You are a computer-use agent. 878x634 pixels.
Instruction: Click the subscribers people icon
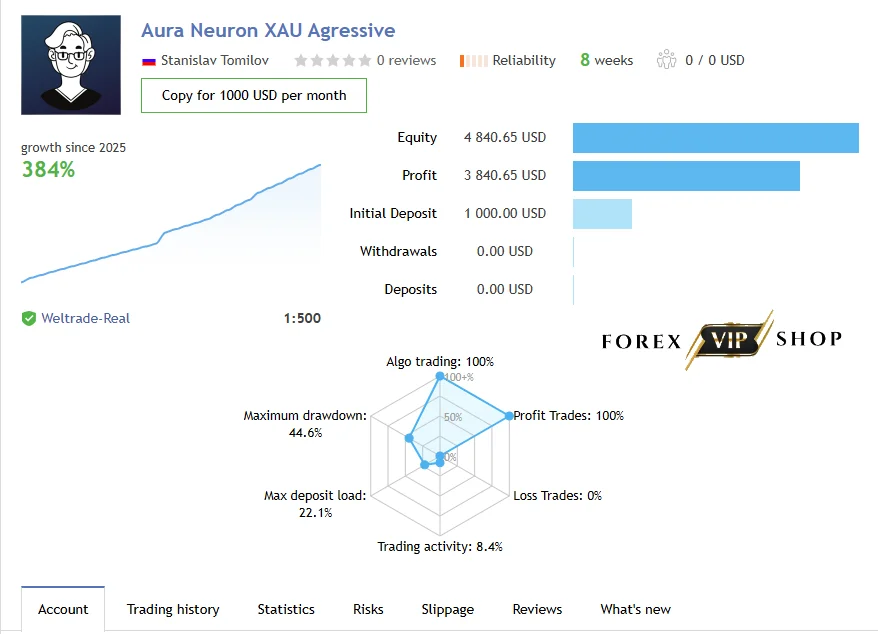[x=666, y=59]
